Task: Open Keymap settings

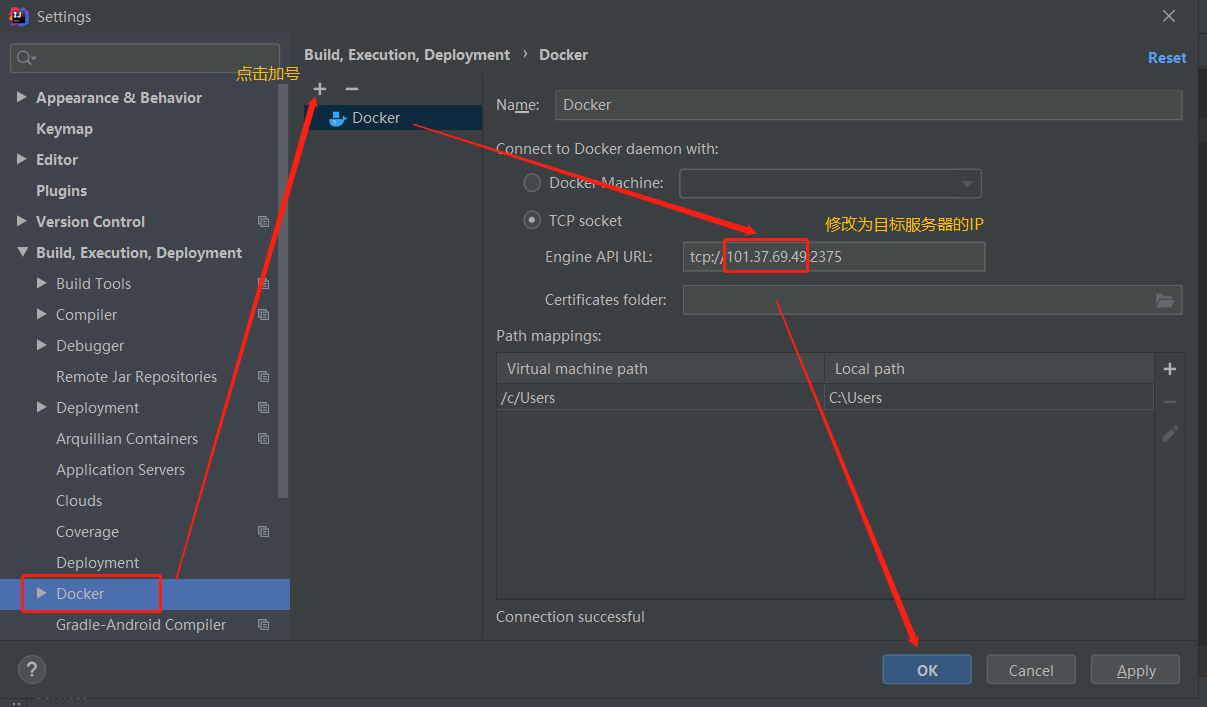Action: (x=64, y=129)
